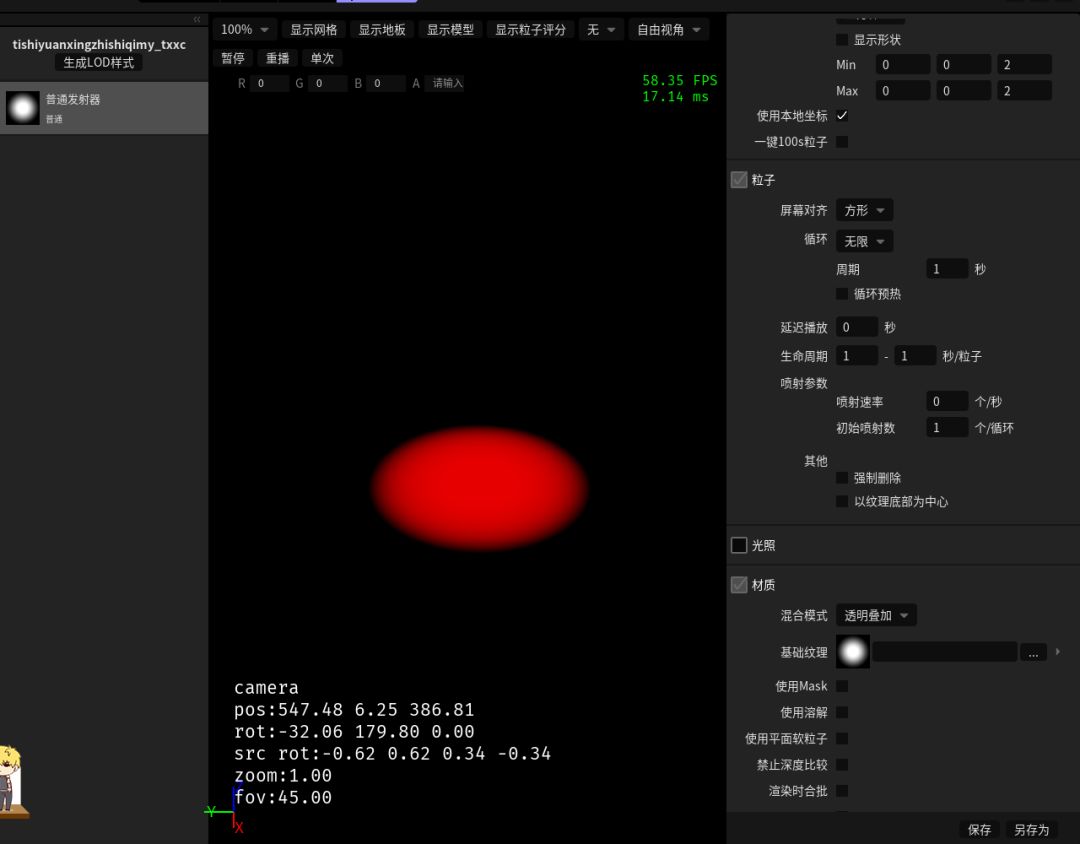This screenshot has width=1080, height=844.
Task: Click the R color channel input field
Action: click(268, 84)
